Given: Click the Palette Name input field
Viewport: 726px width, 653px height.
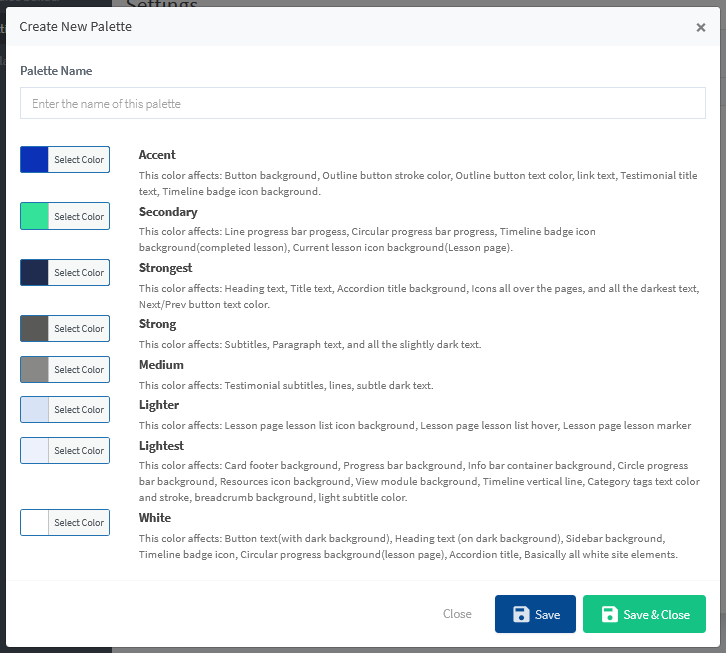Looking at the screenshot, I should coord(363,103).
